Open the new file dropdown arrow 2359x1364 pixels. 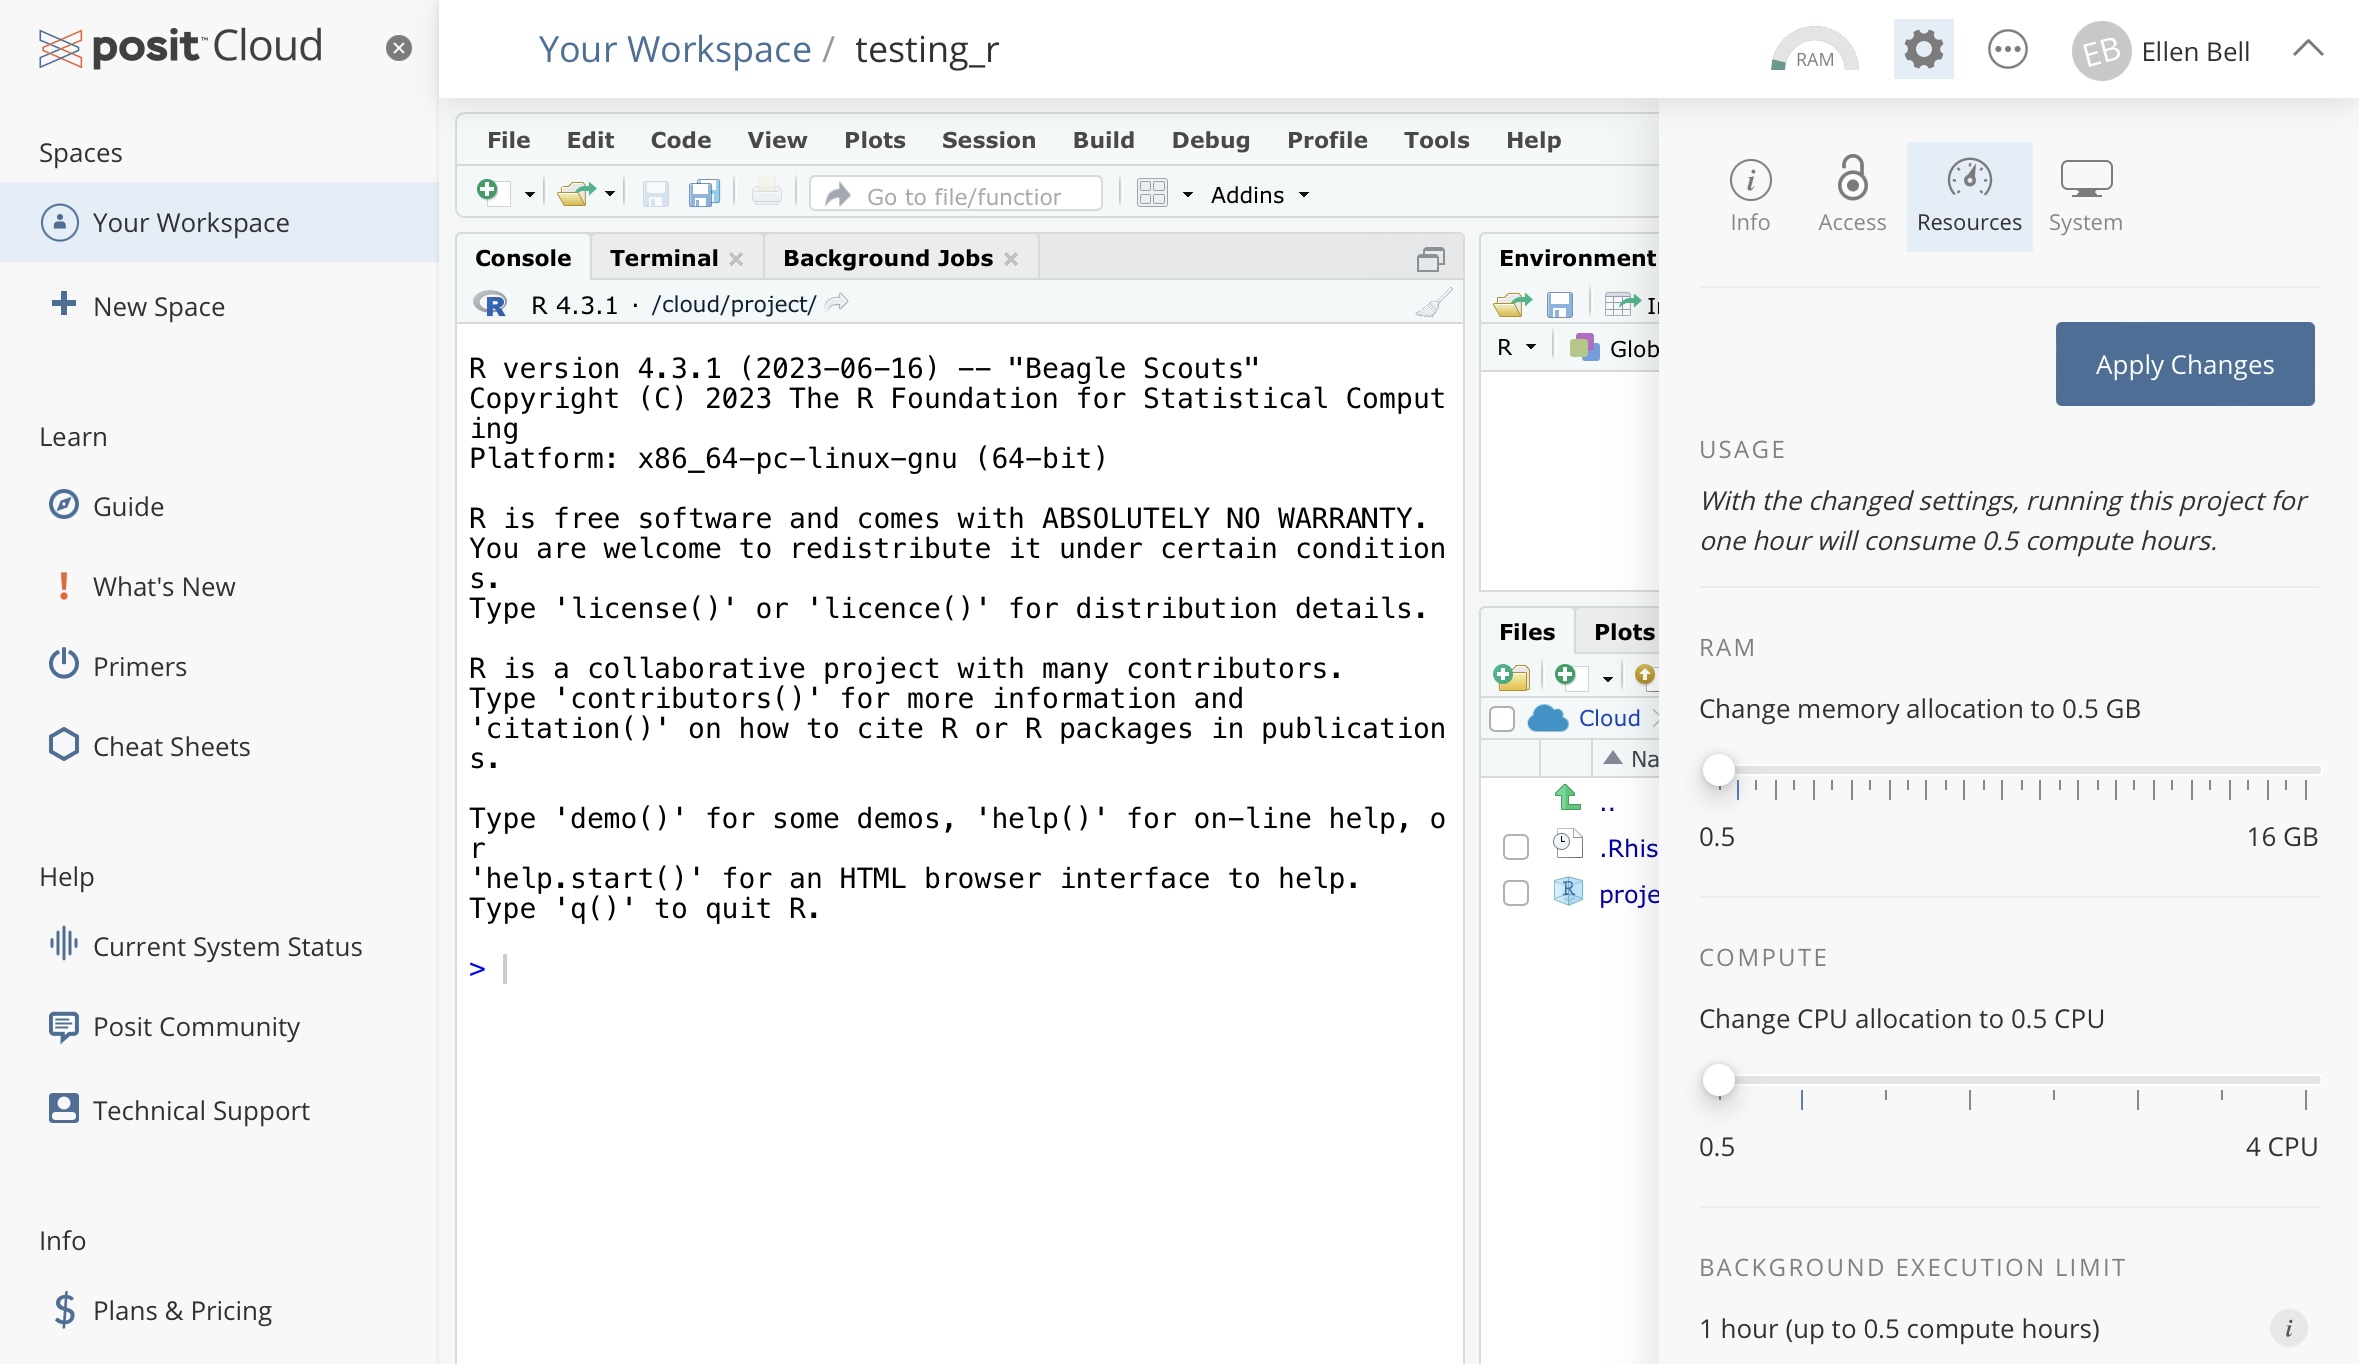coord(530,194)
